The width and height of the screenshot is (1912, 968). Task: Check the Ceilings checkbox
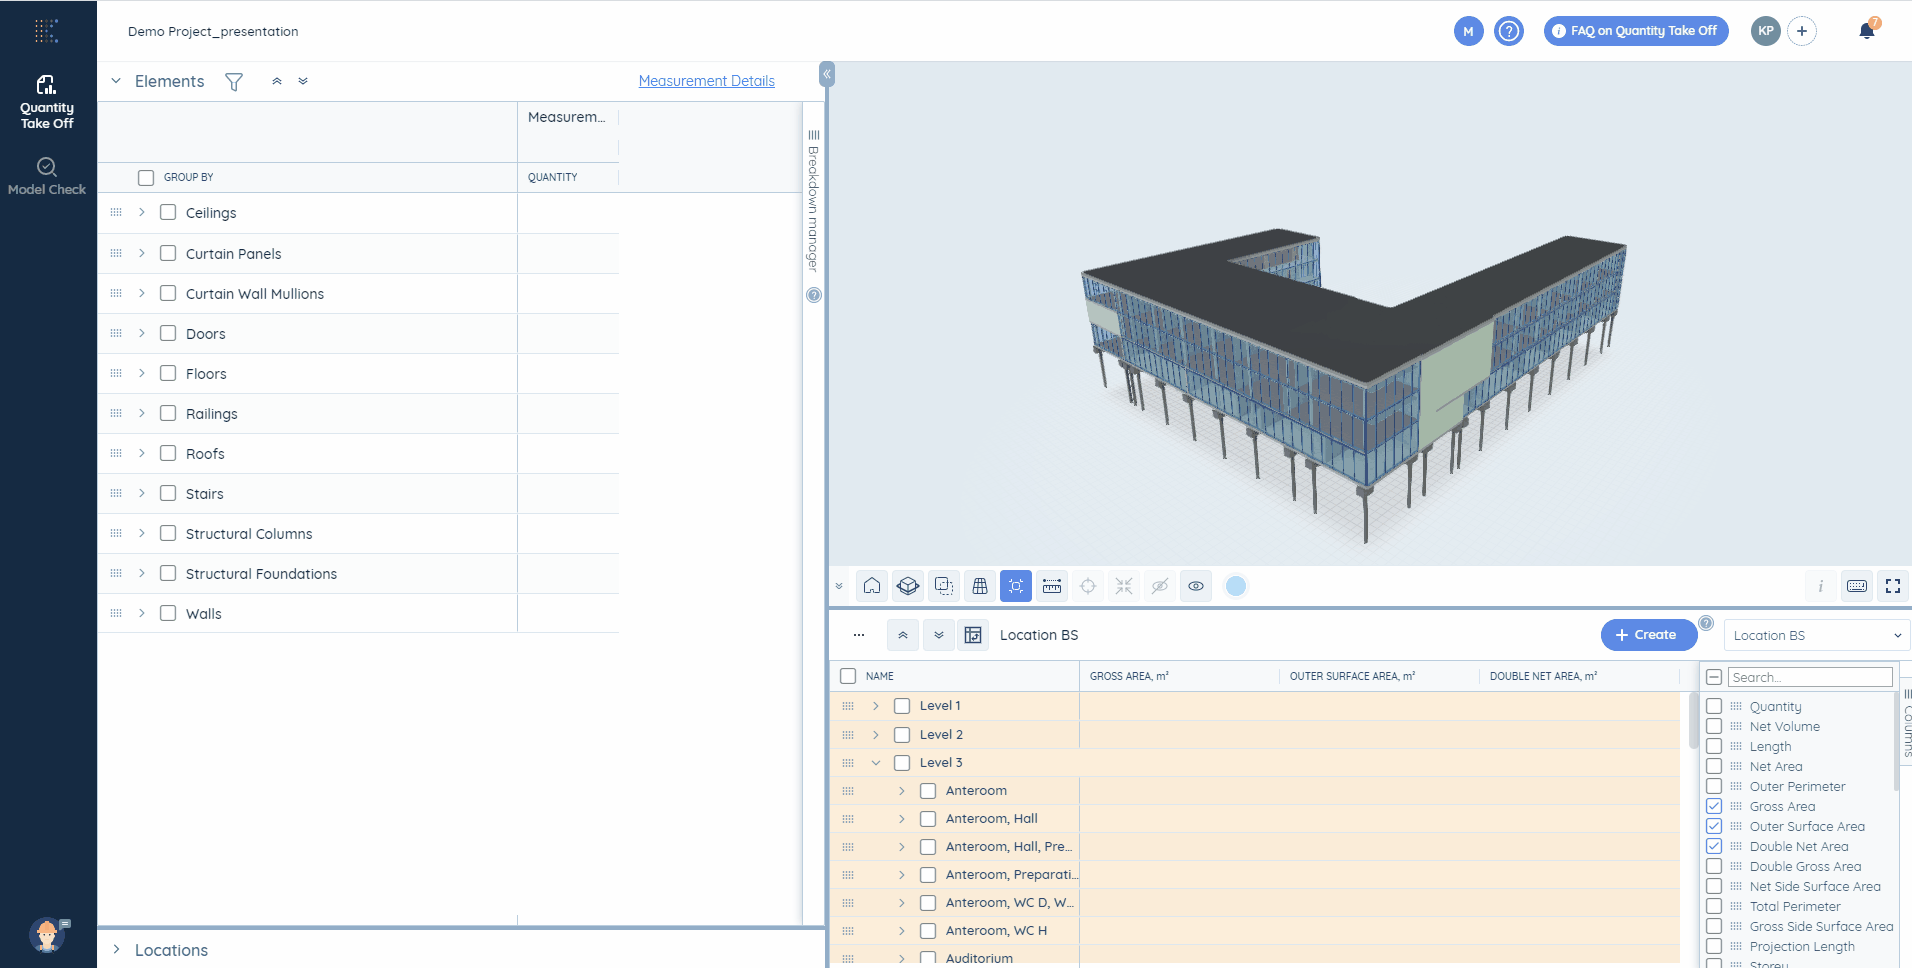[168, 212]
